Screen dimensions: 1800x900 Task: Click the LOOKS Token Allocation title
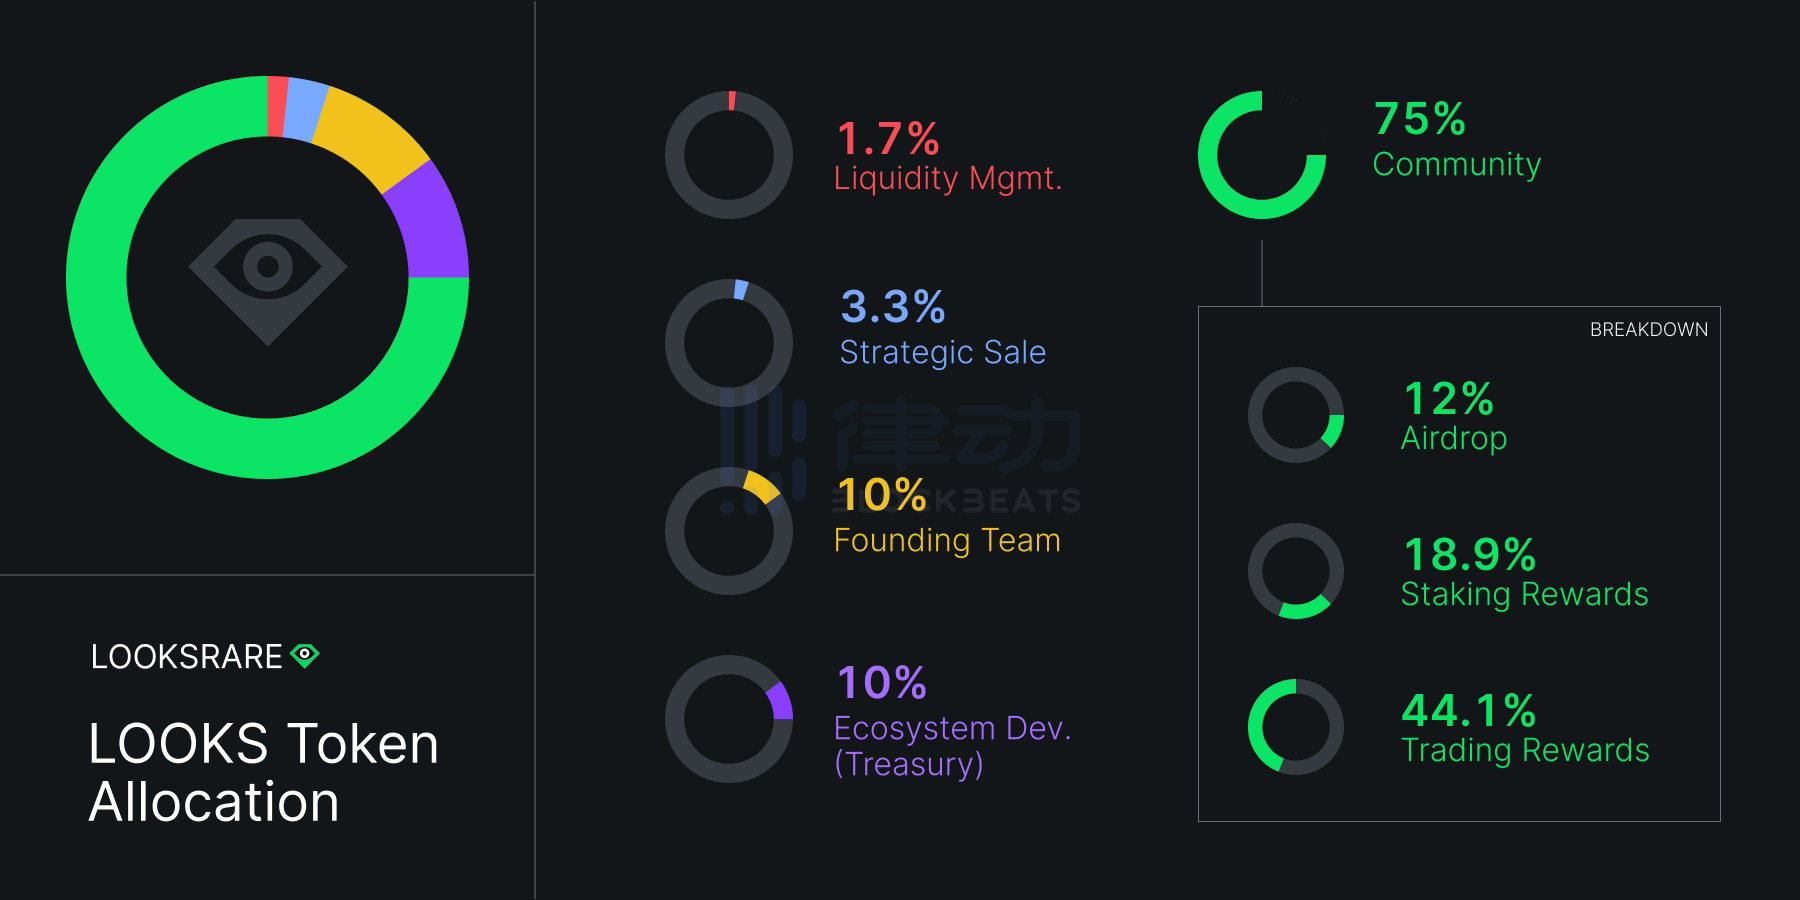(x=264, y=773)
